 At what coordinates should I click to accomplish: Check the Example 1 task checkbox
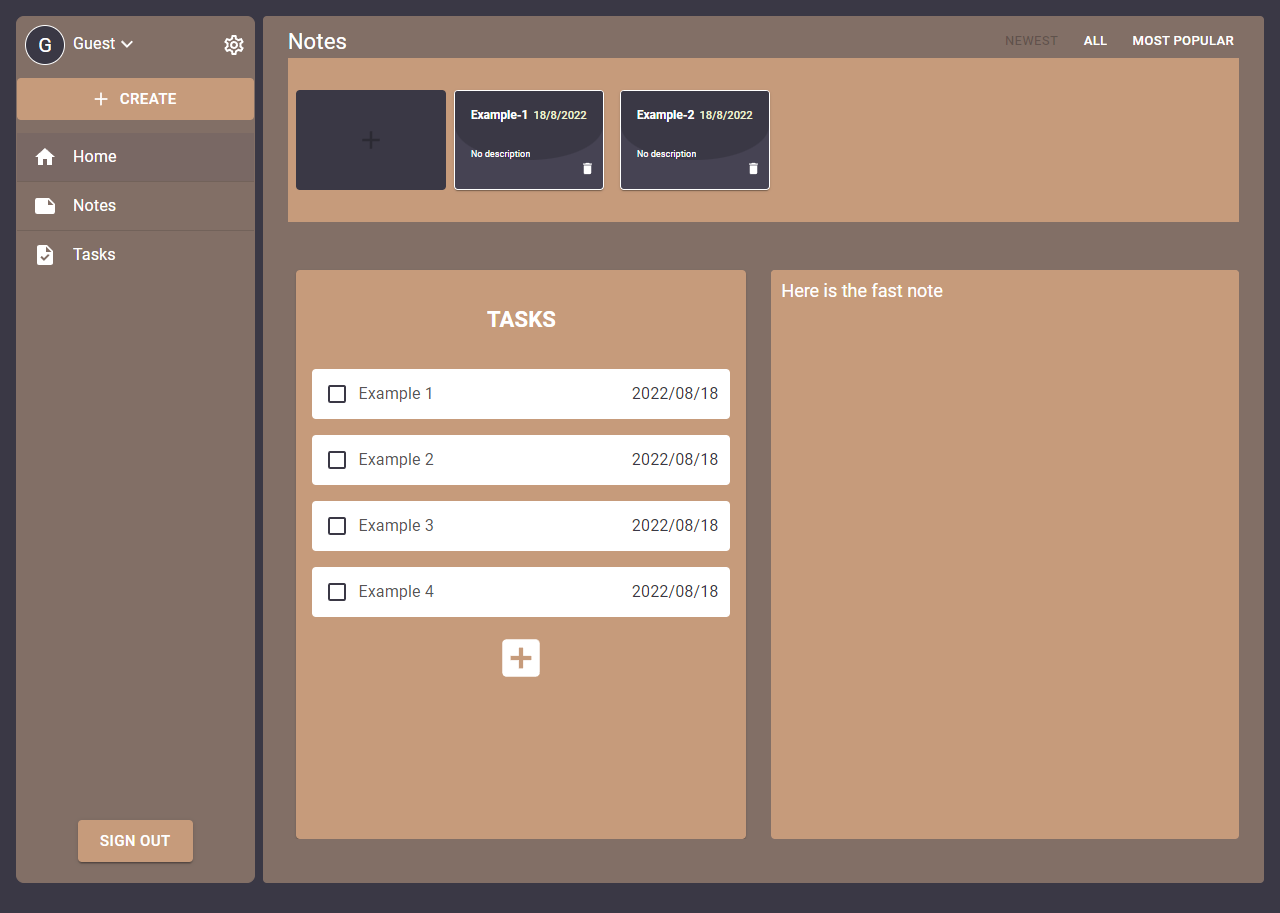pyautogui.click(x=337, y=394)
